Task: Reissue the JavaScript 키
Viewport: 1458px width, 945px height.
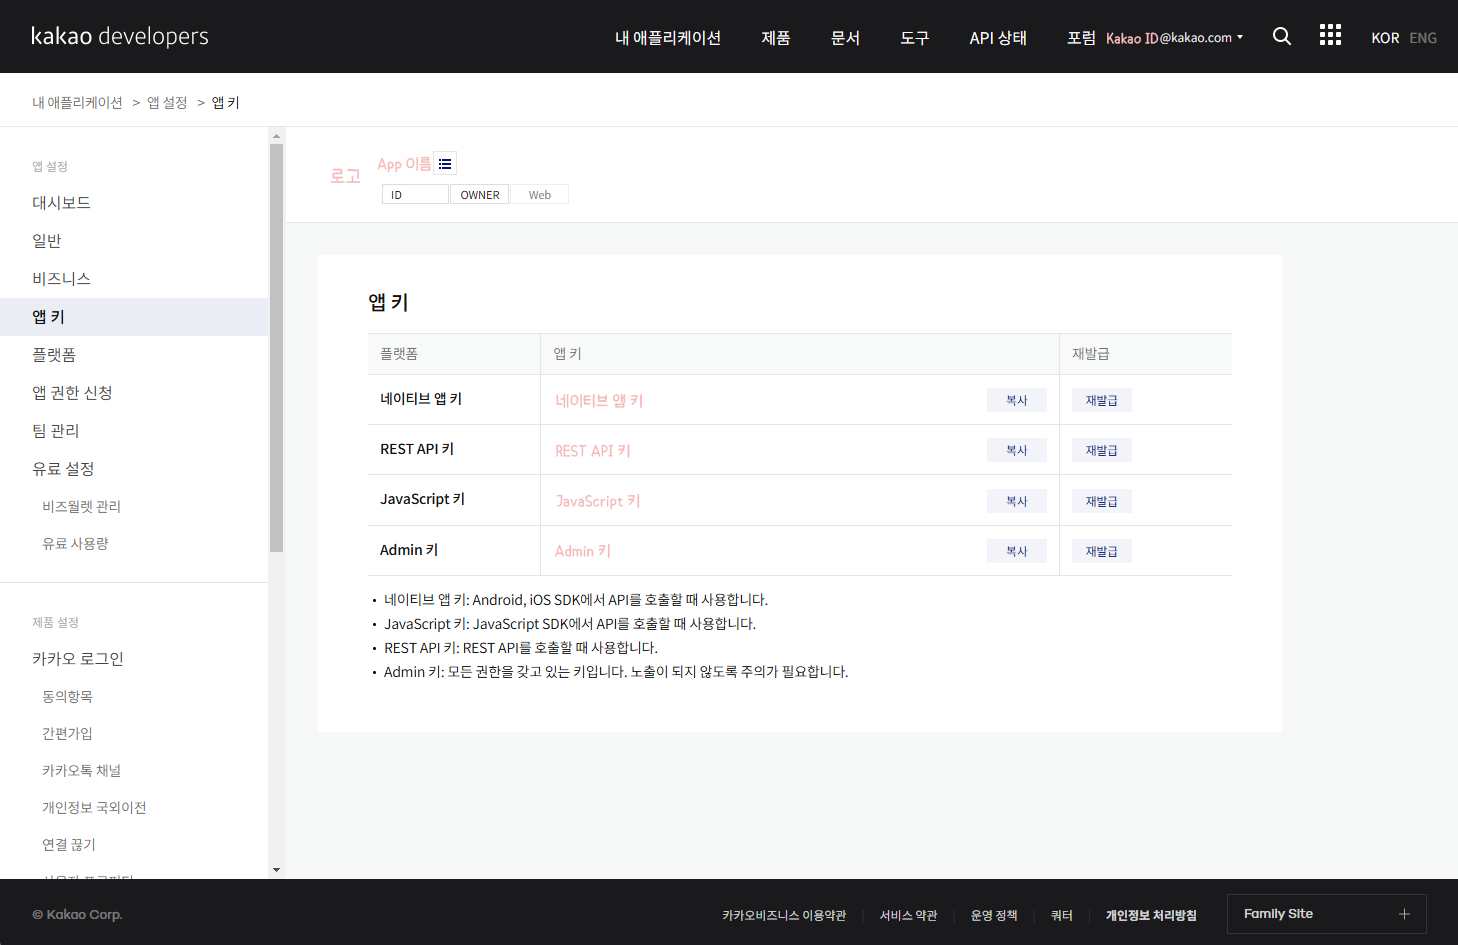Action: 1102,501
